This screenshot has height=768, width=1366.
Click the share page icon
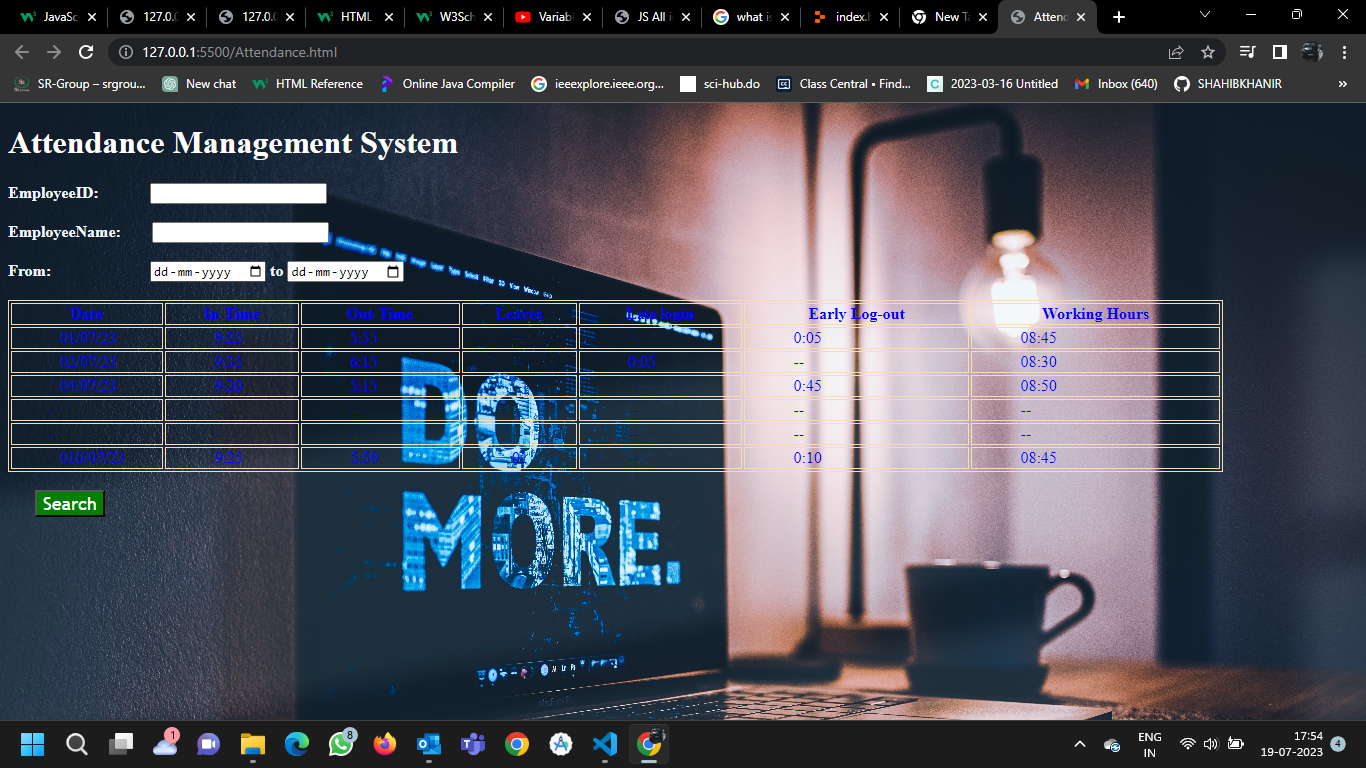click(1176, 52)
